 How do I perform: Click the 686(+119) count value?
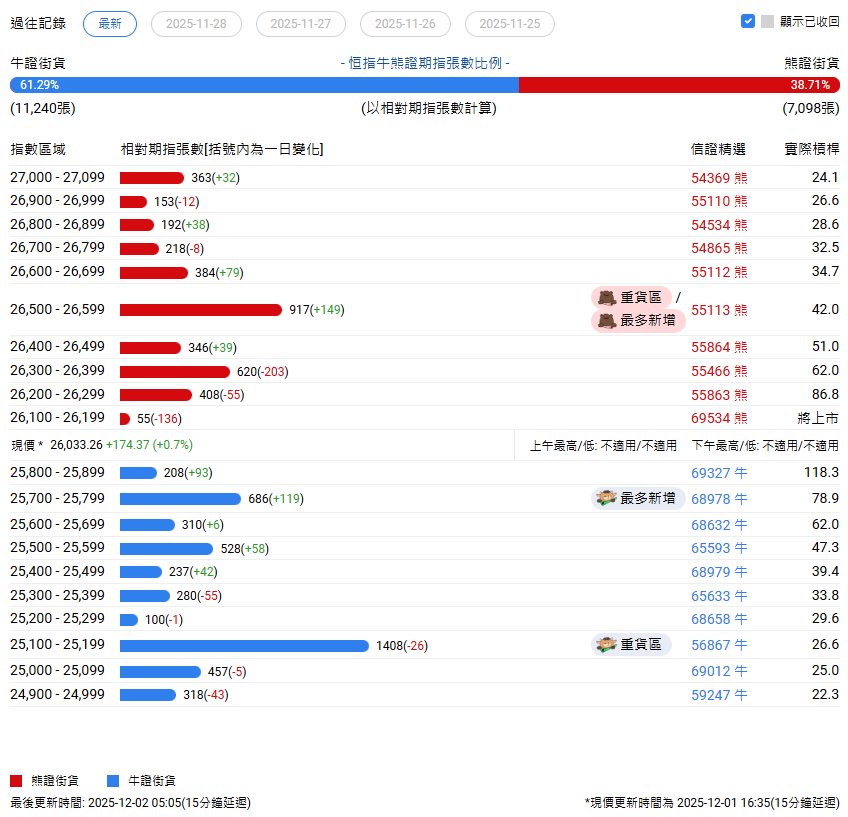276,499
